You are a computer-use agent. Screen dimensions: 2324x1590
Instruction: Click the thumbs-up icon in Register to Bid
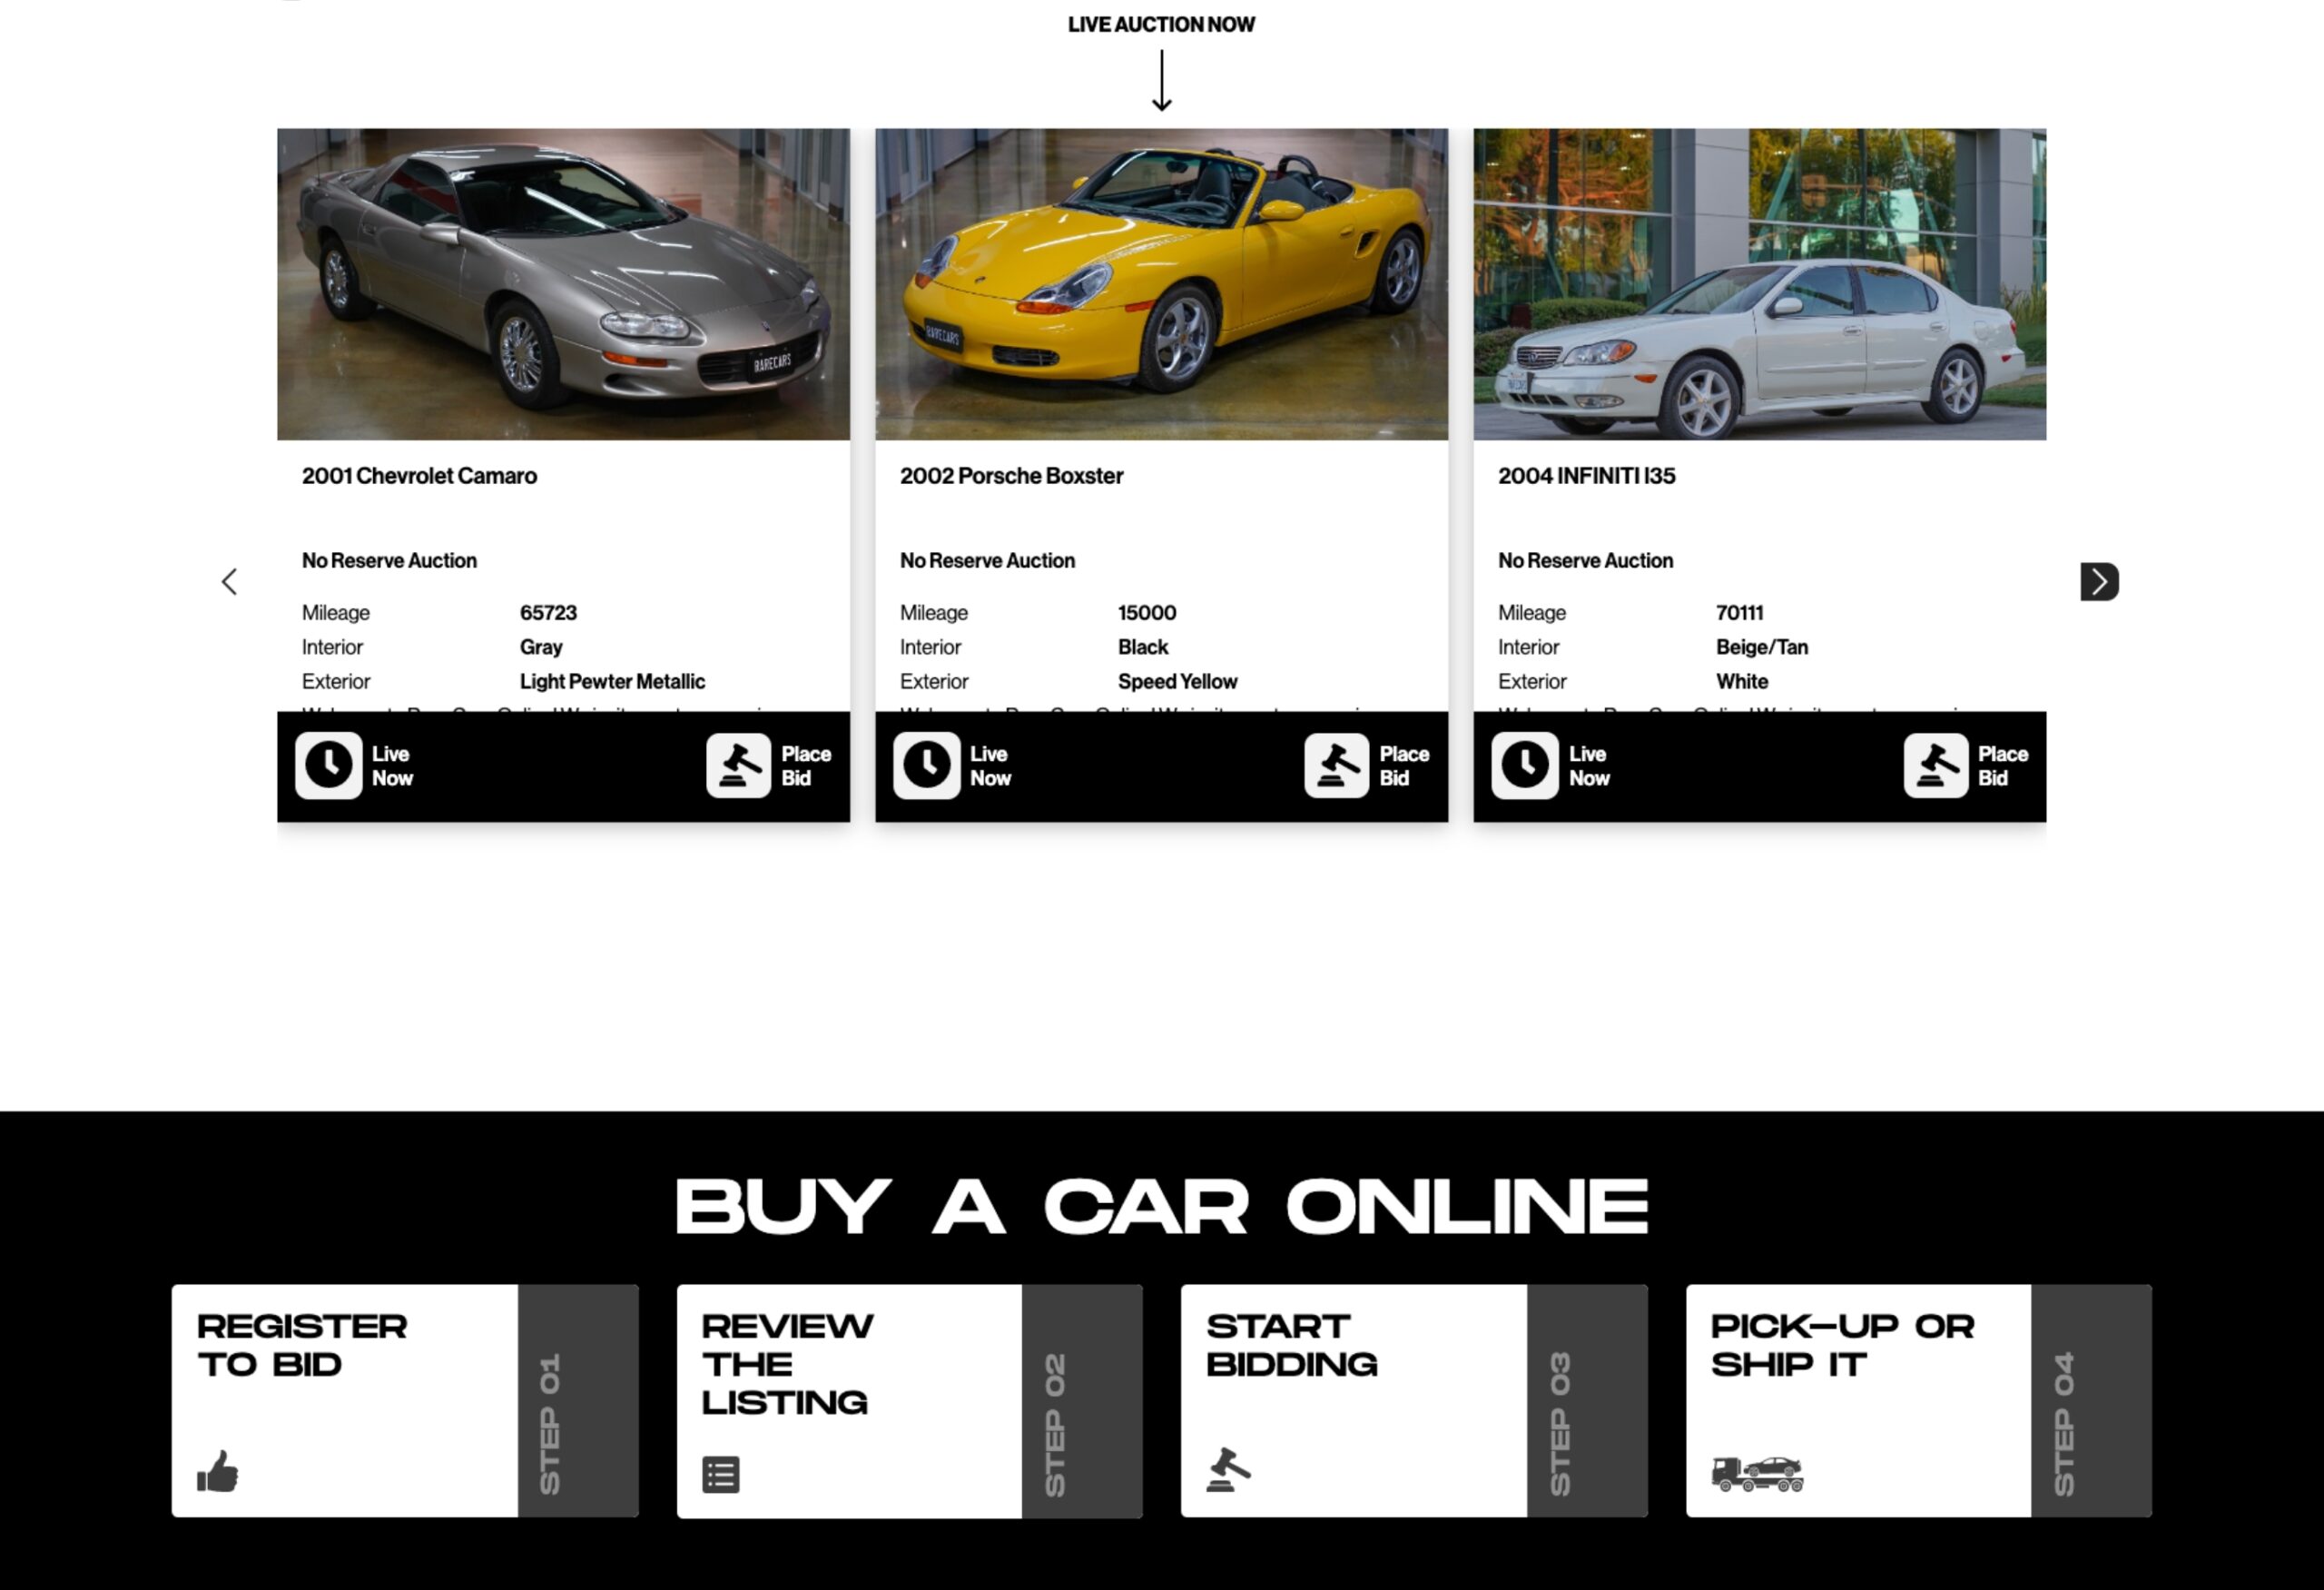(x=218, y=1471)
